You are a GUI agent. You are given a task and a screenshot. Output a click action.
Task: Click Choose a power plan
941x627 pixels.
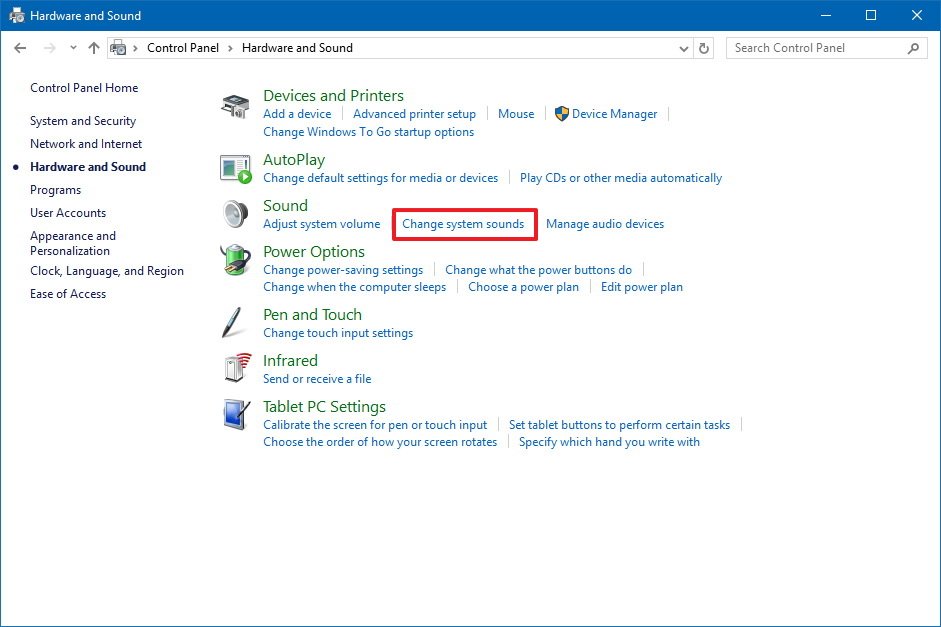(x=523, y=287)
